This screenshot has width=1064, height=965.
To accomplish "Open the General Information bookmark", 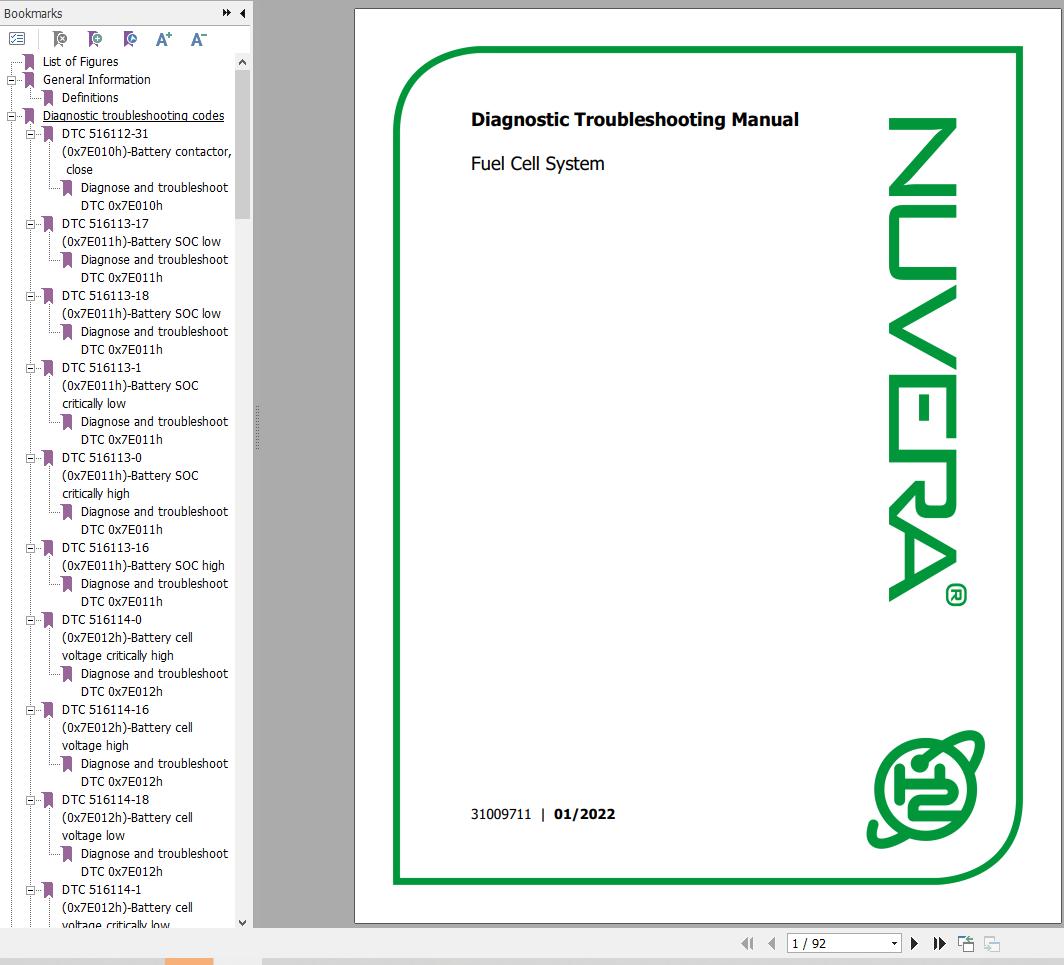I will (x=96, y=79).
